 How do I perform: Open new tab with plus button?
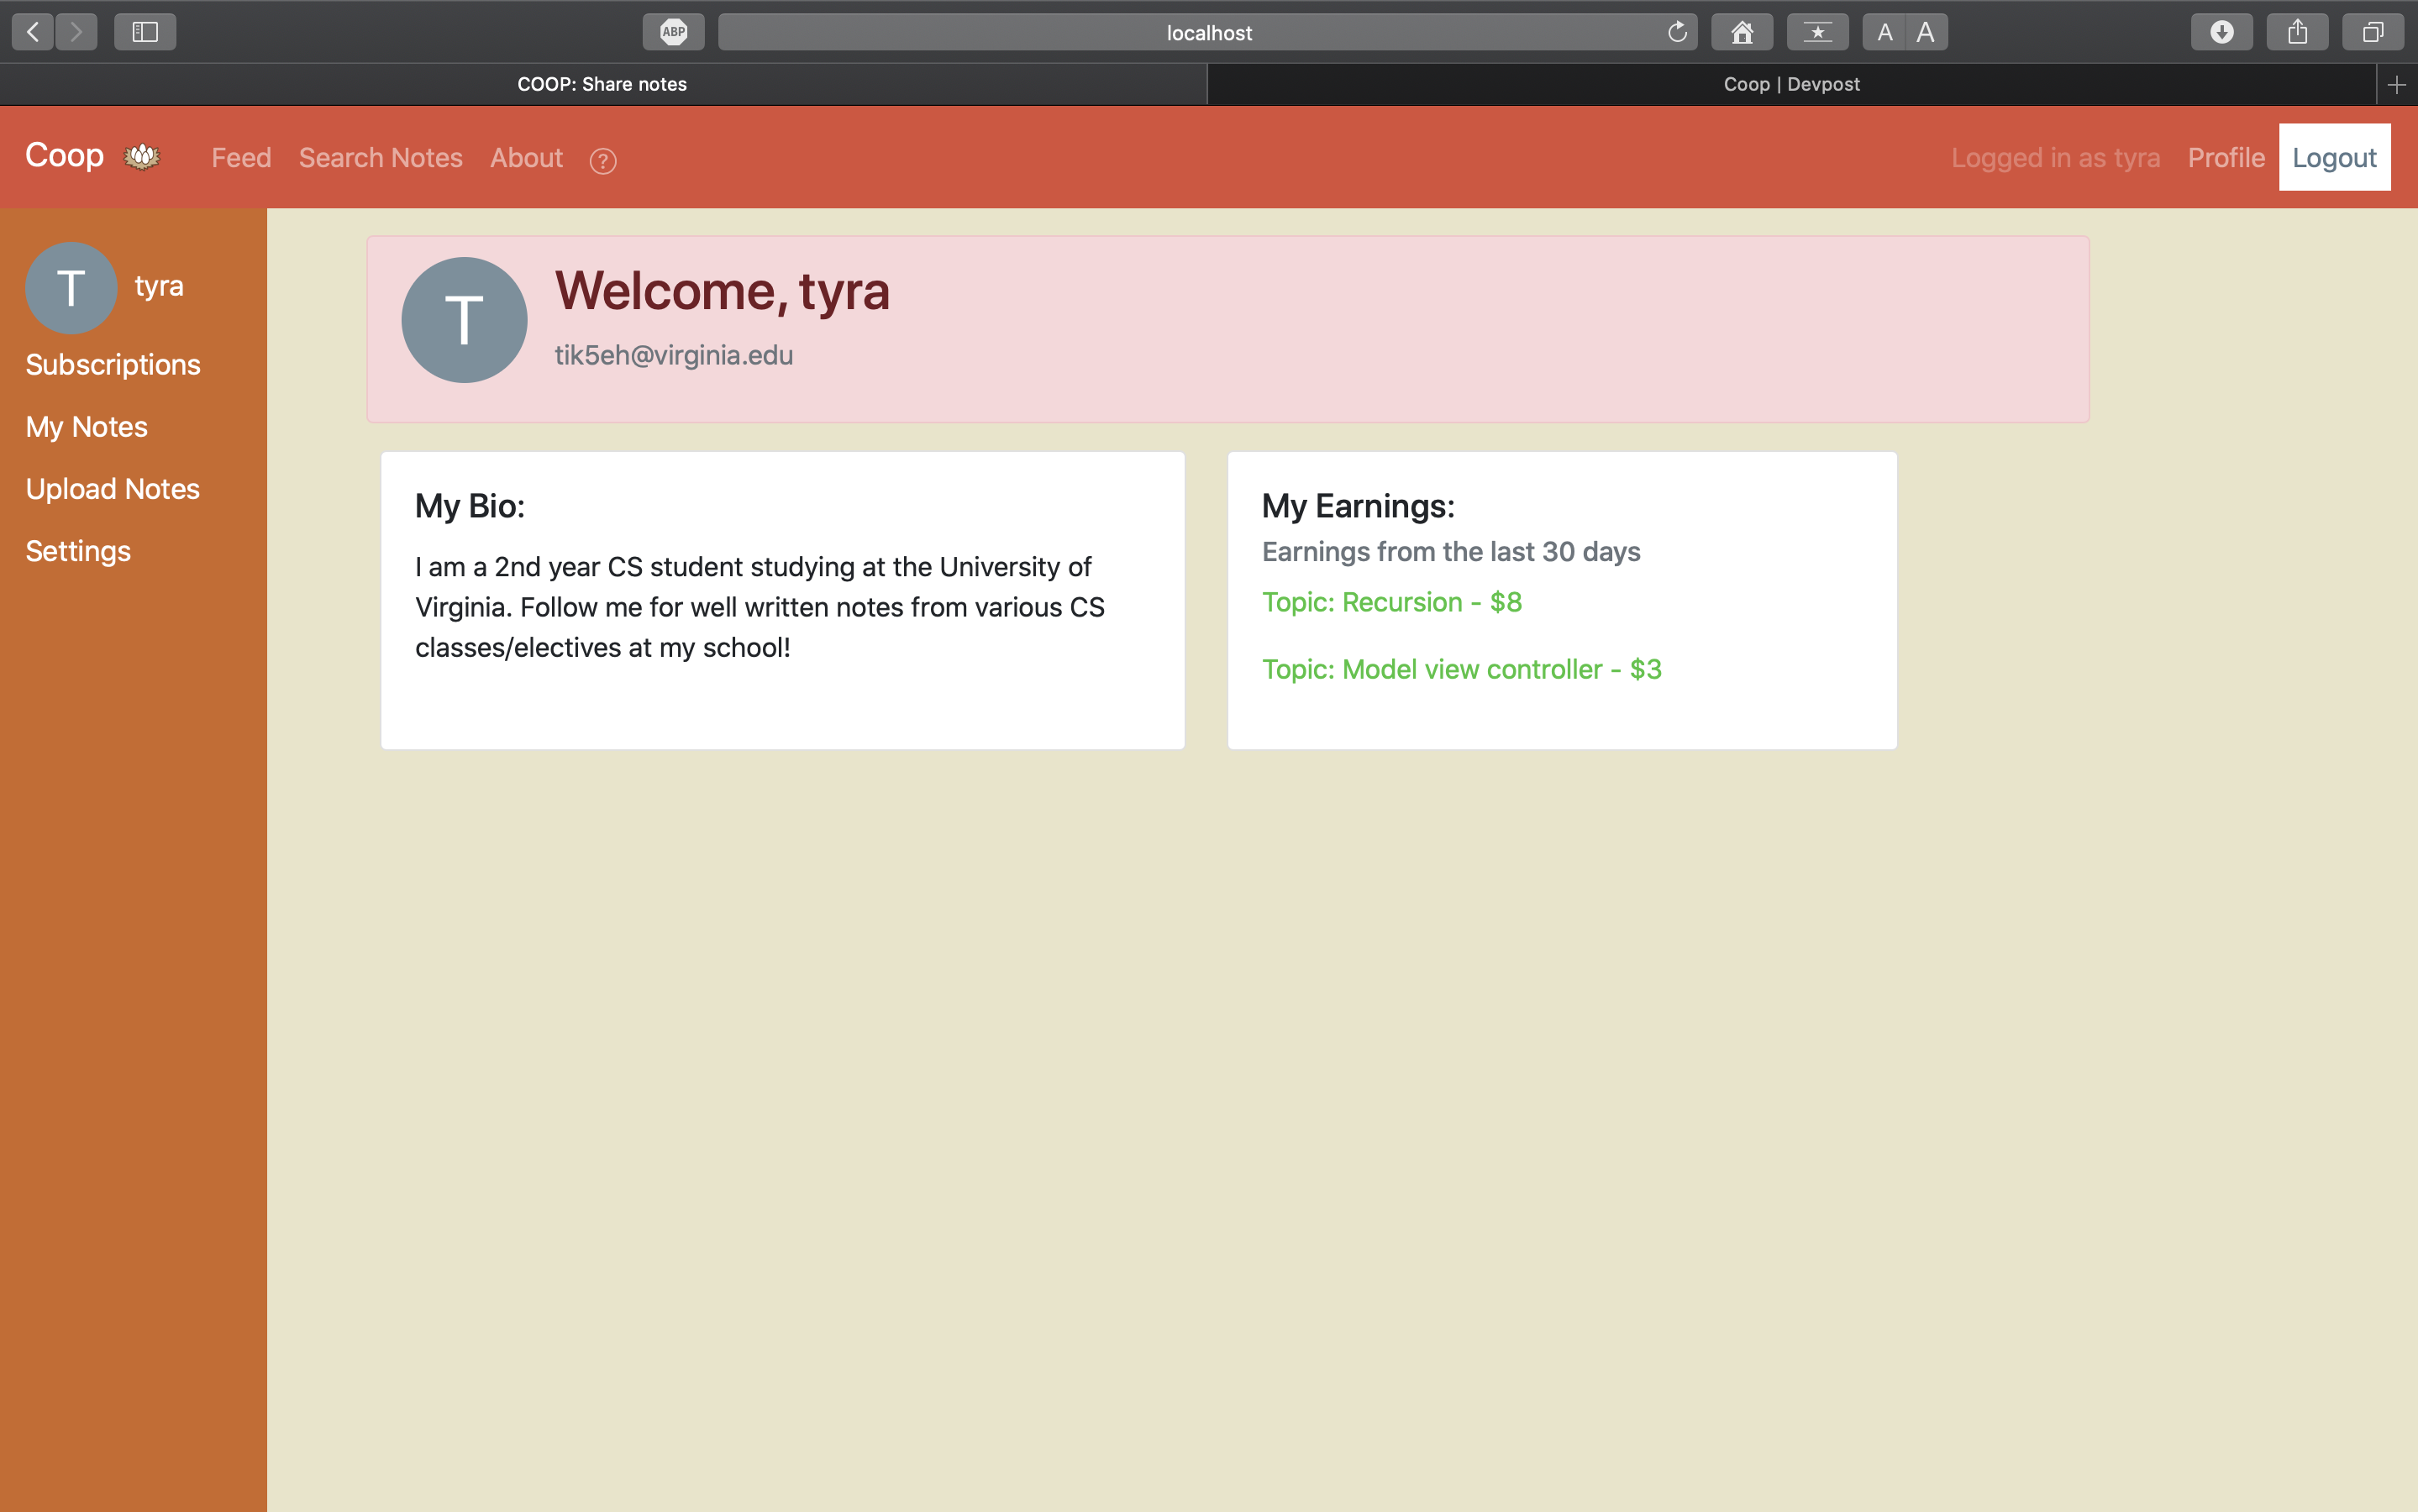pos(2396,85)
